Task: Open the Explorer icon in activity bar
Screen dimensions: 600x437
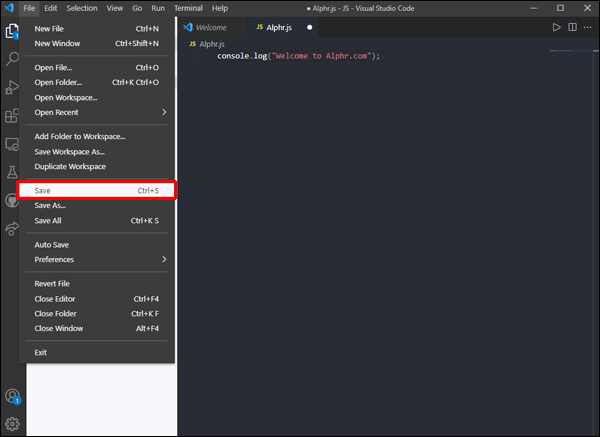Action: pyautogui.click(x=12, y=31)
